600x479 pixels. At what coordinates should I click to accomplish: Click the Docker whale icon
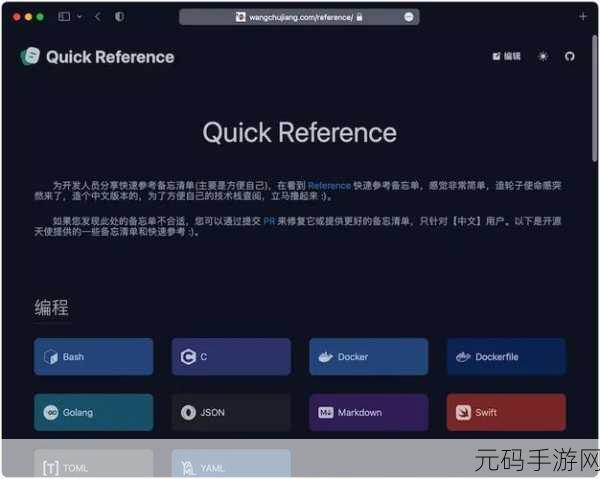click(x=326, y=357)
